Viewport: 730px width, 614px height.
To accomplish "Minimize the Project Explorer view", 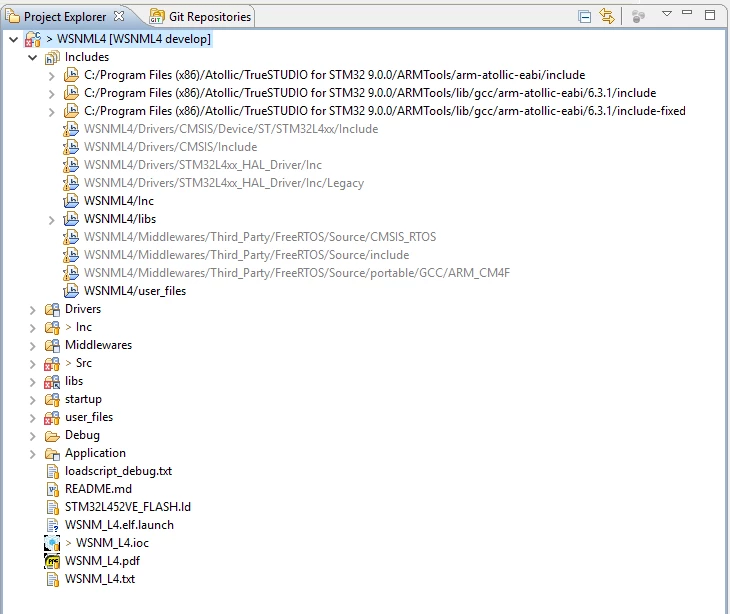I will pyautogui.click(x=687, y=13).
